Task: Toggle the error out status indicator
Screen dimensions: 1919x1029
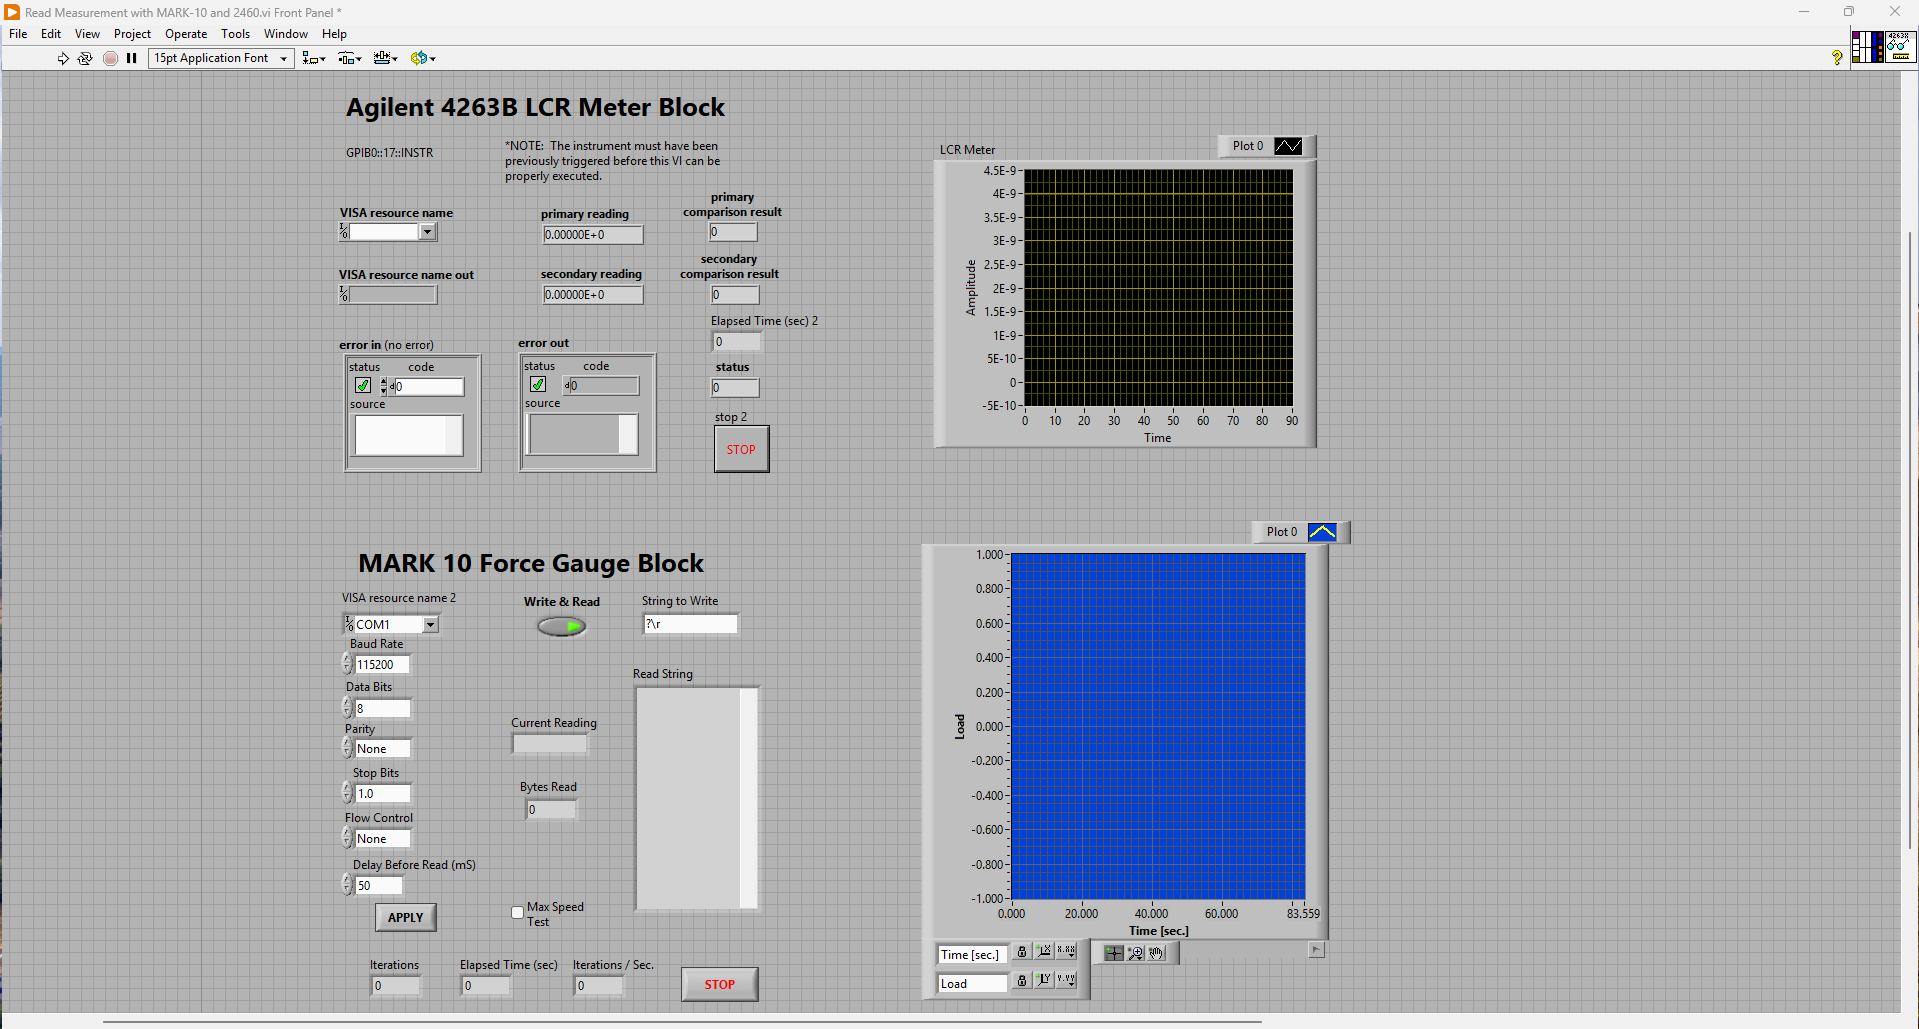Action: click(538, 385)
